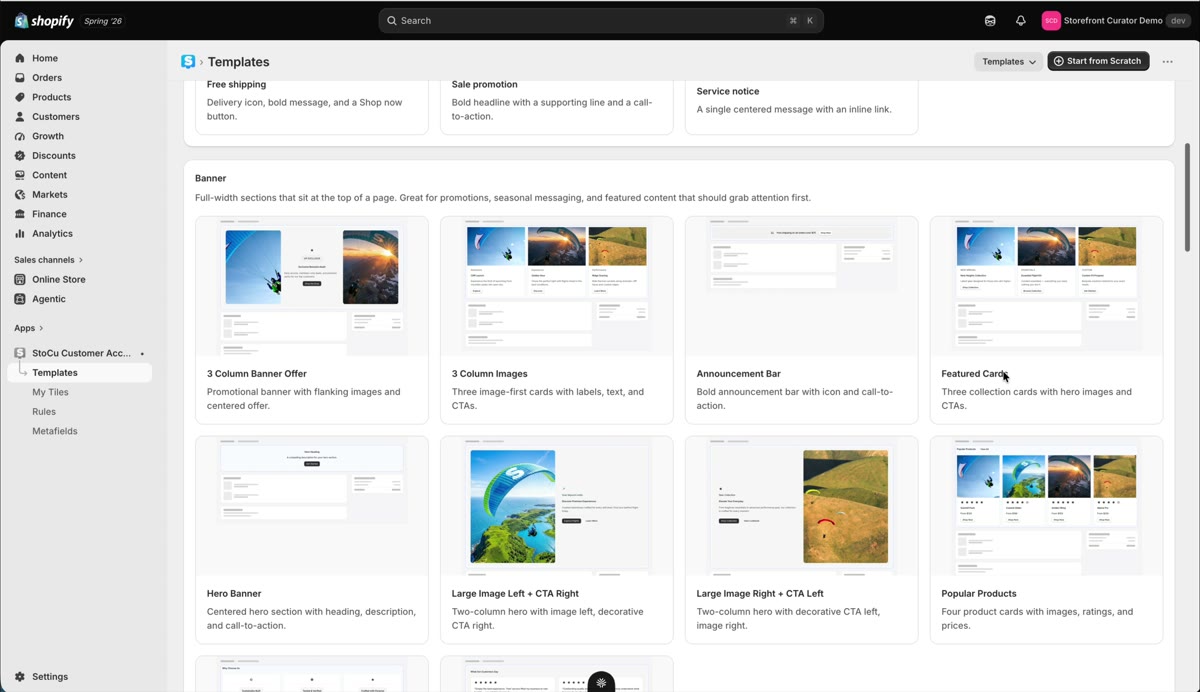Click the Agentic channel icon
The image size is (1200, 692).
(x=20, y=299)
